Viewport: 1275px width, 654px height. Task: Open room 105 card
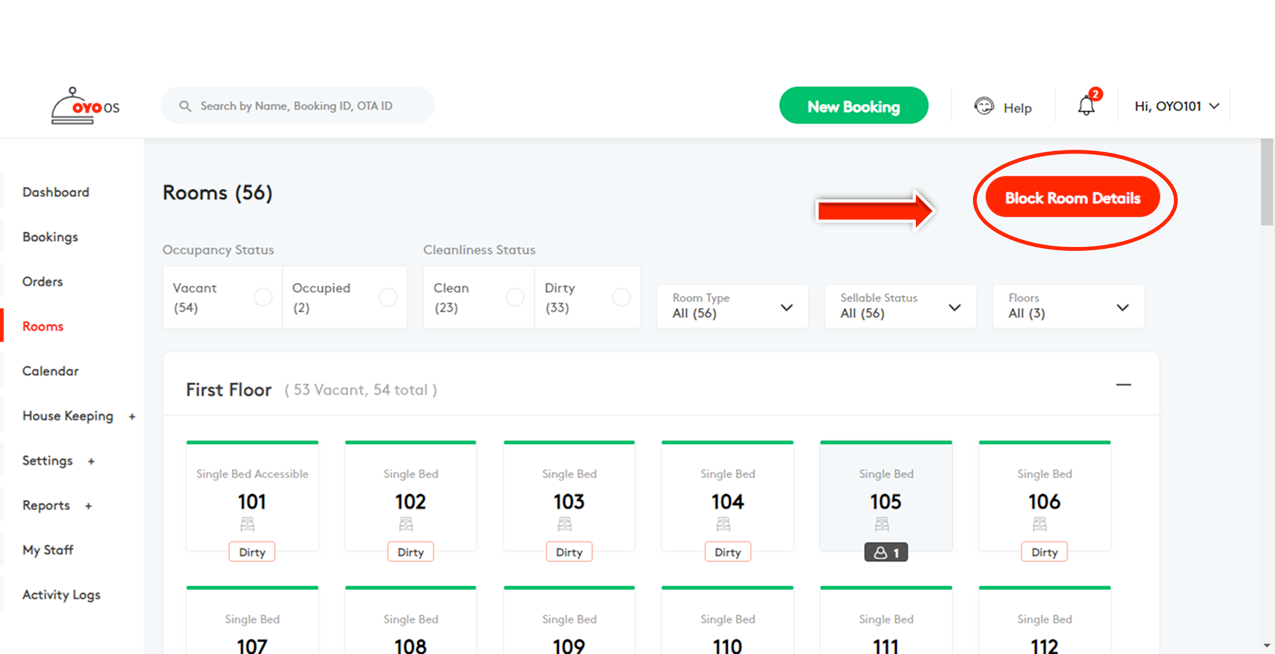[x=886, y=496]
